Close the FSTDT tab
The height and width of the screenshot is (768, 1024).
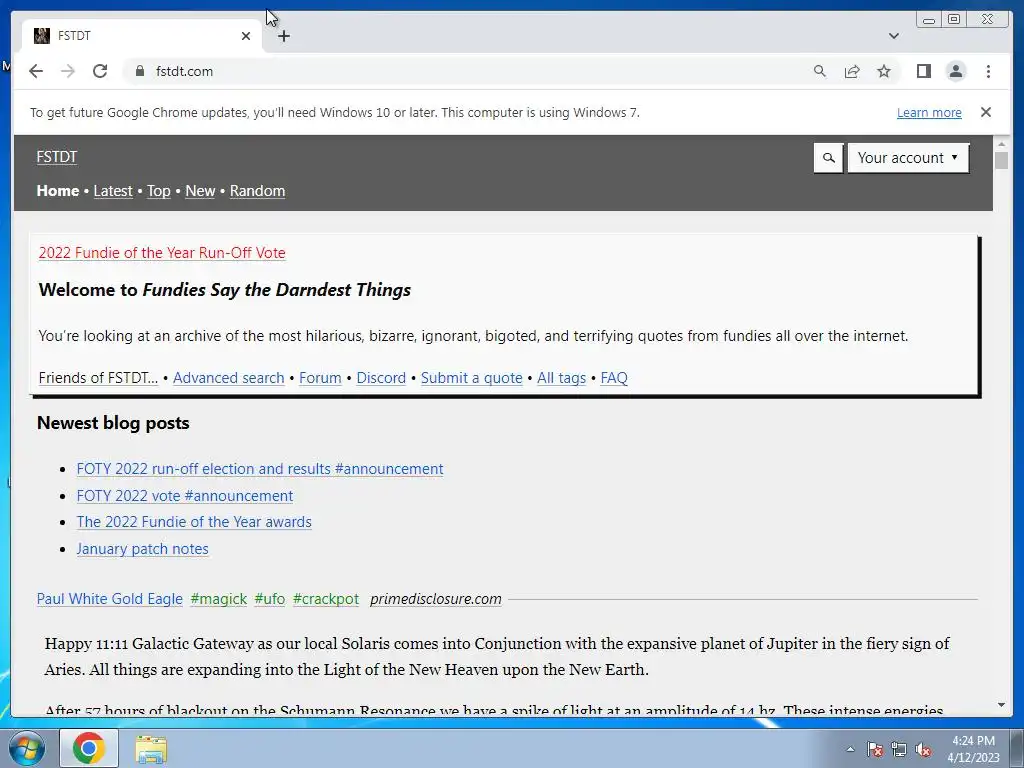click(246, 36)
